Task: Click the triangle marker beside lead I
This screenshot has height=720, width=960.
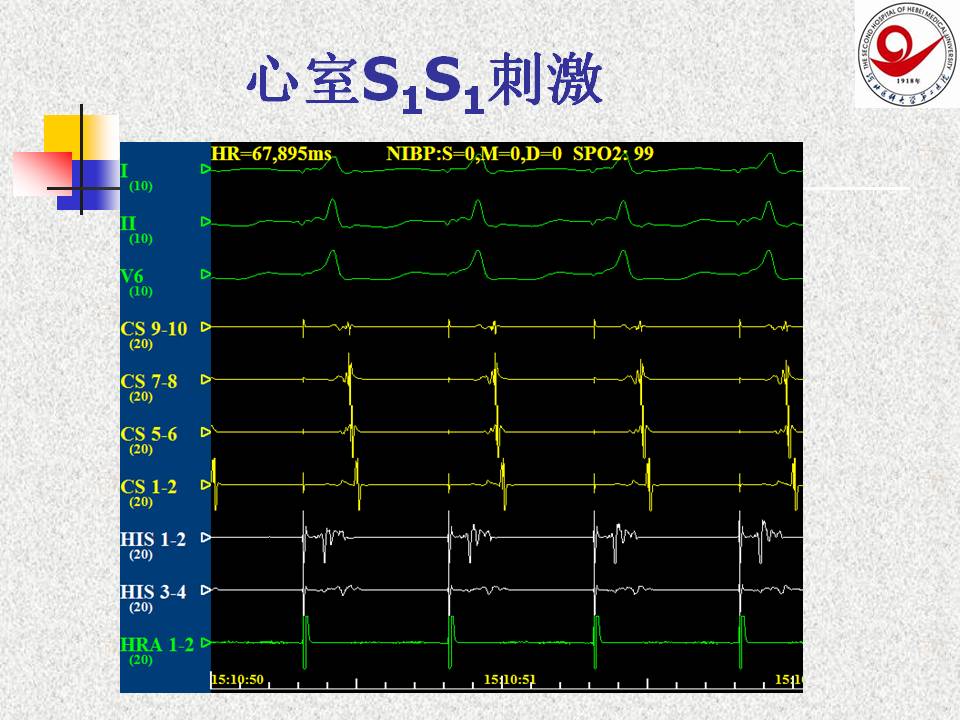Action: click(x=206, y=170)
